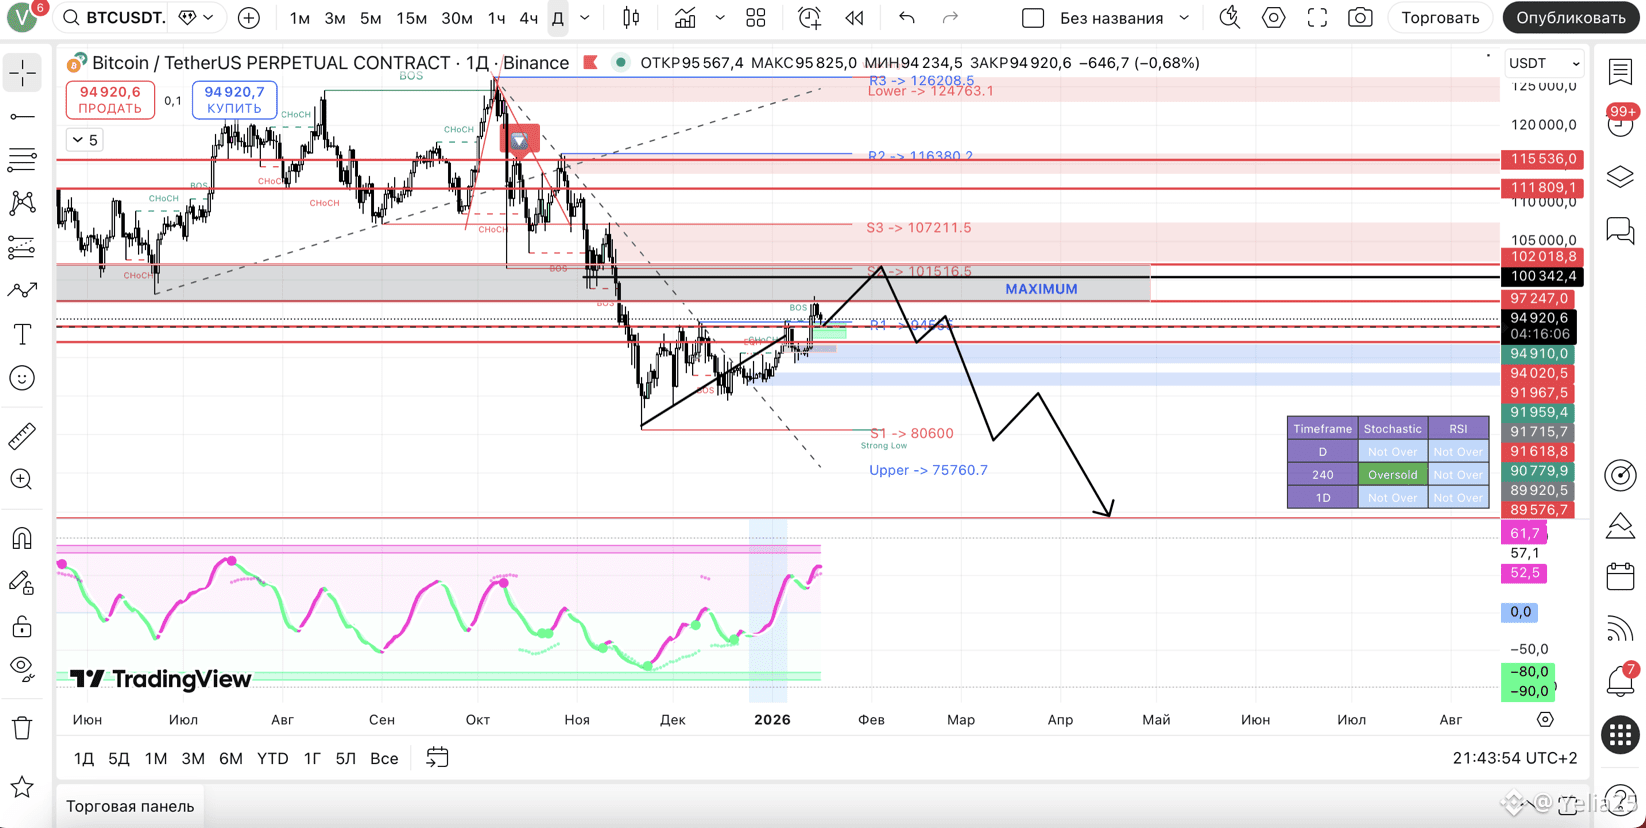Switch the chart to fullscreen mode
Screen dimensions: 1646x828
(x=1317, y=18)
